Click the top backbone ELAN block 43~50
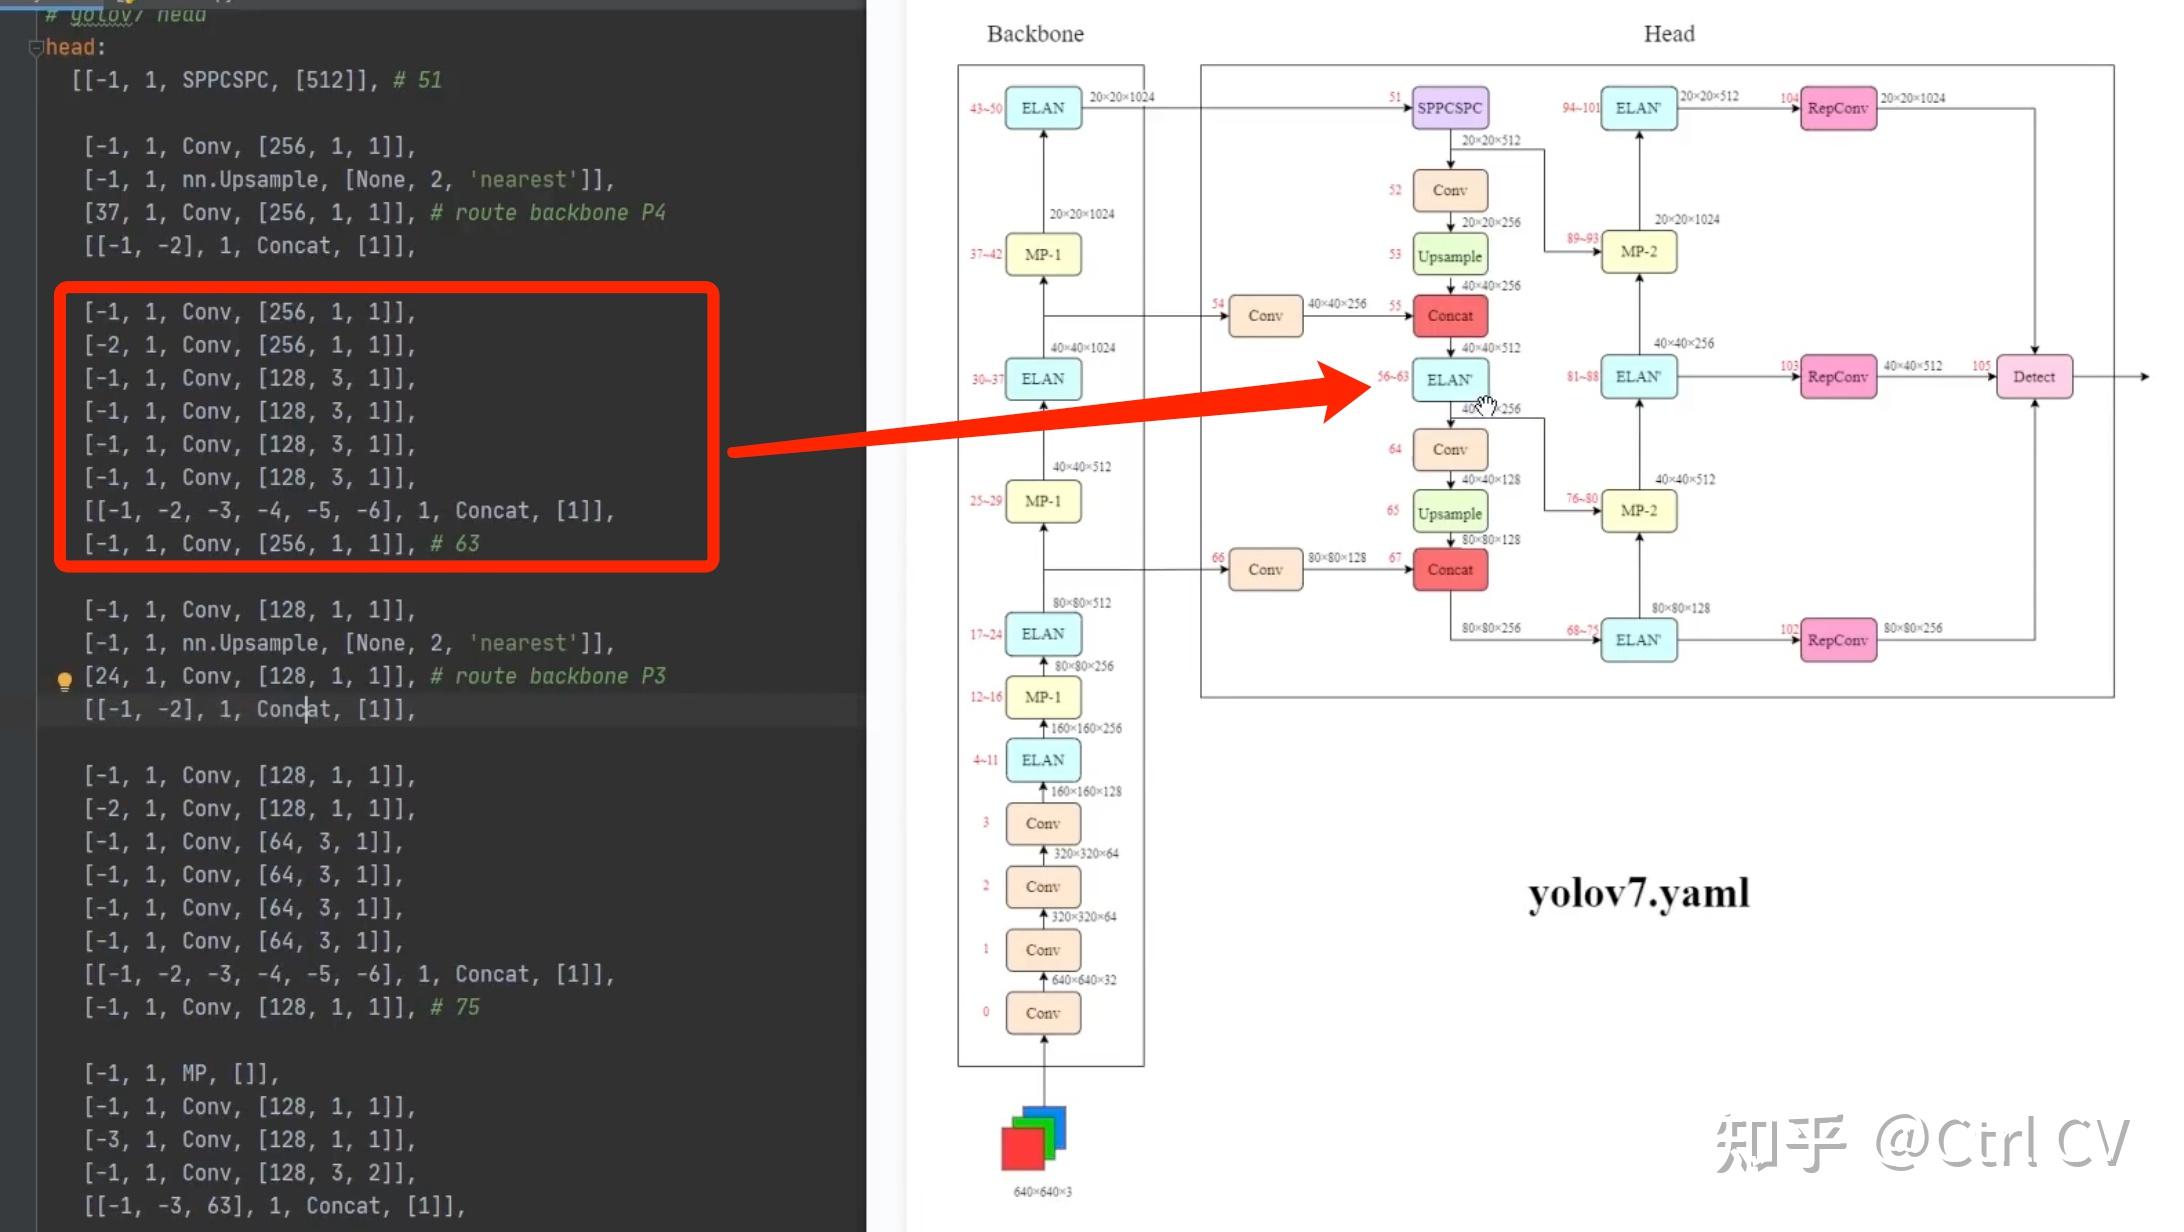This screenshot has height=1232, width=2184. (x=1042, y=108)
